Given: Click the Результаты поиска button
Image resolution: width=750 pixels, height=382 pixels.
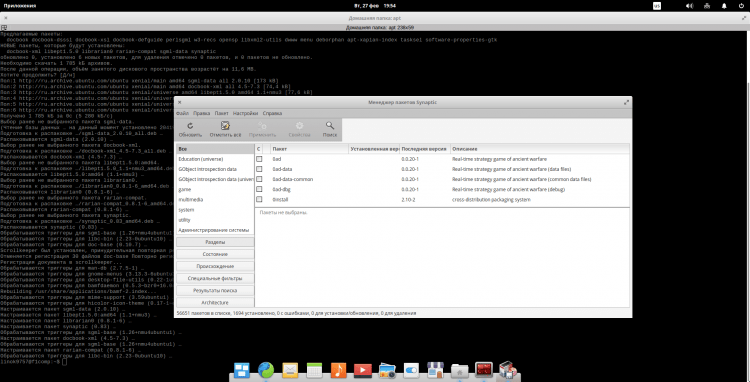Looking at the screenshot, I should [x=215, y=290].
